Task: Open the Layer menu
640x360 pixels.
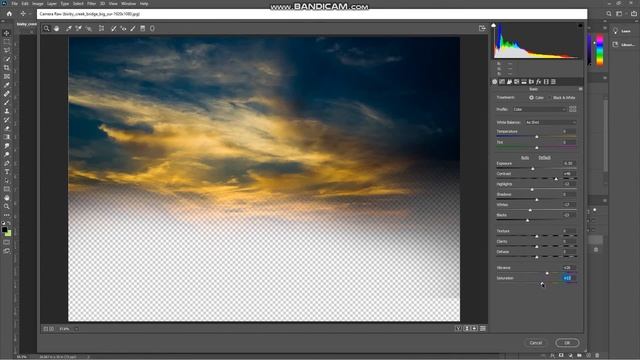Action: [x=52, y=4]
